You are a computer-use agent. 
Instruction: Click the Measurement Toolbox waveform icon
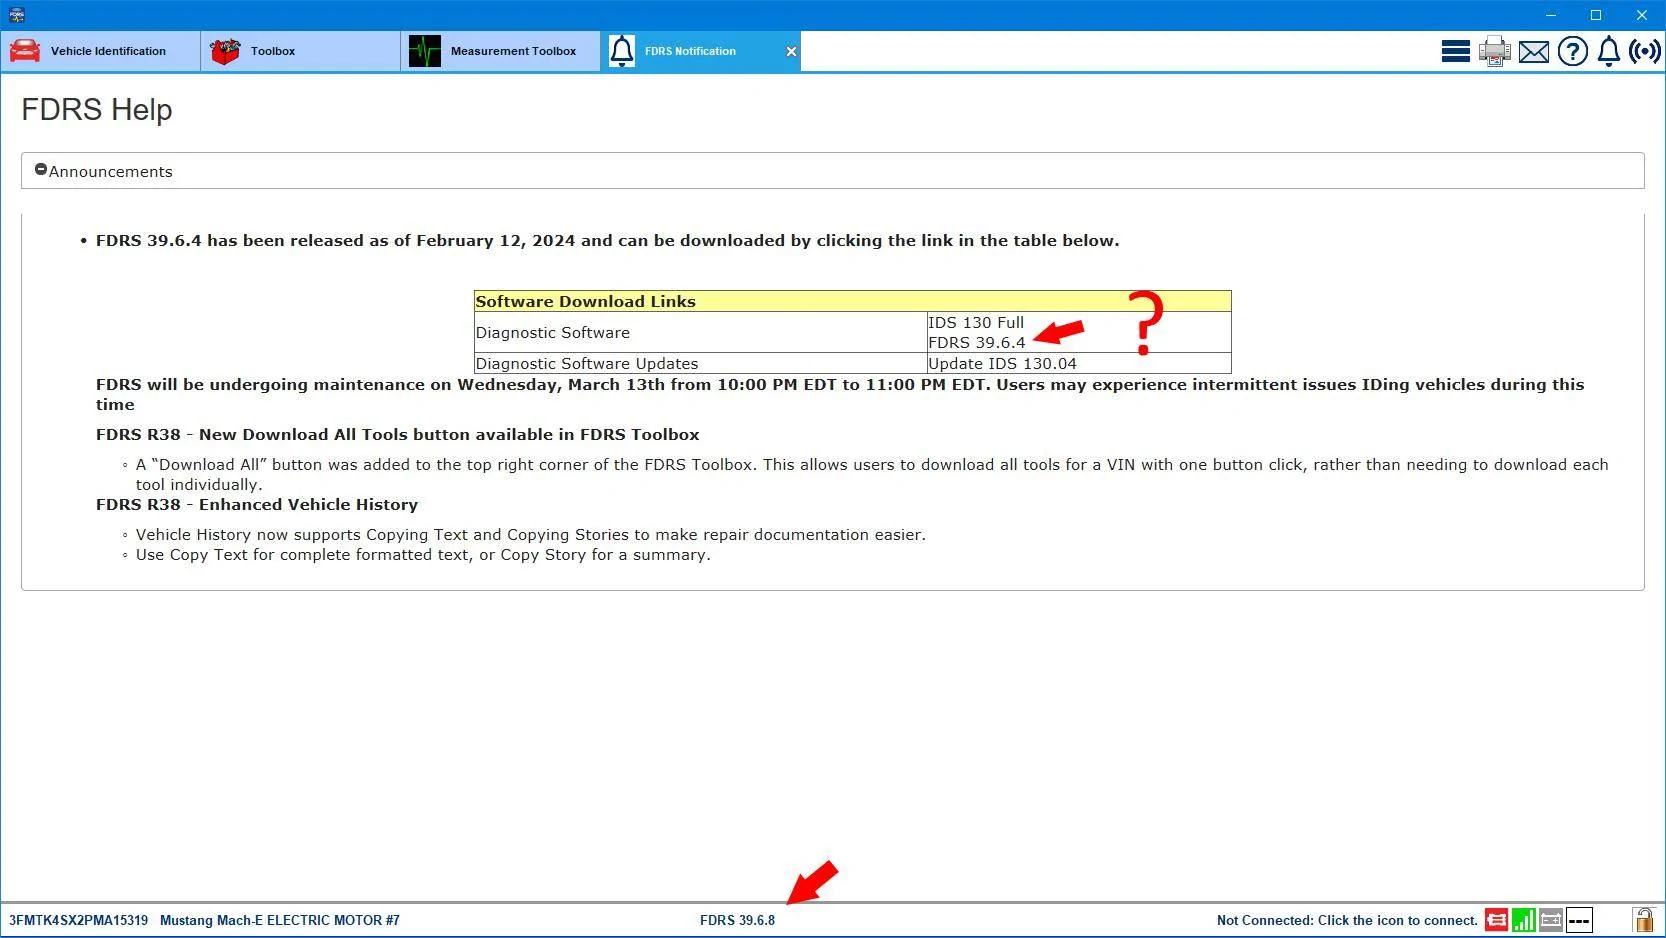coord(425,51)
